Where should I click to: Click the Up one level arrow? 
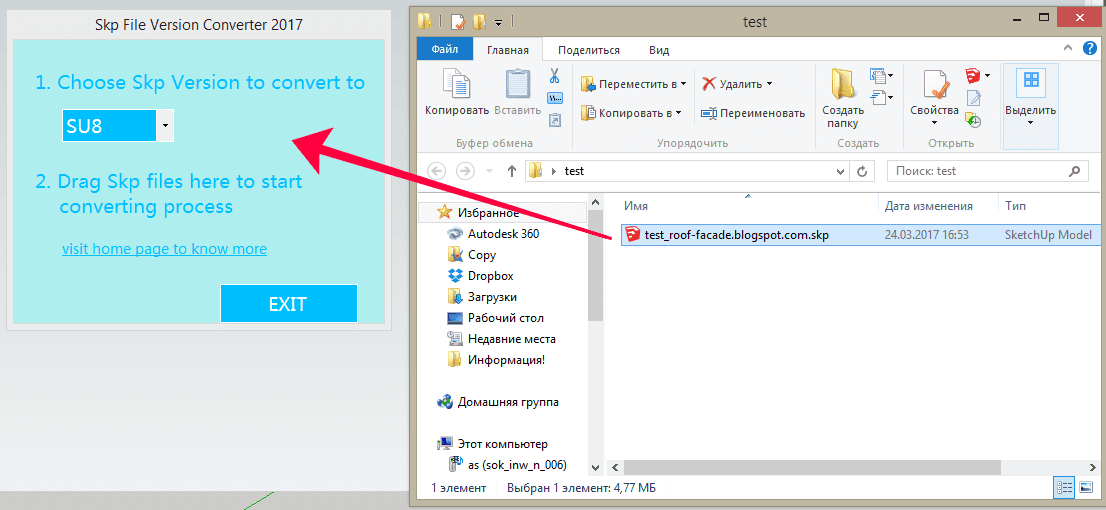coord(512,171)
